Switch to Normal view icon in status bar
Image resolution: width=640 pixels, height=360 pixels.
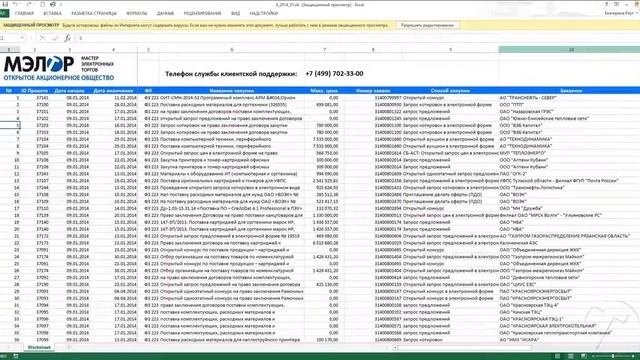tap(557, 356)
